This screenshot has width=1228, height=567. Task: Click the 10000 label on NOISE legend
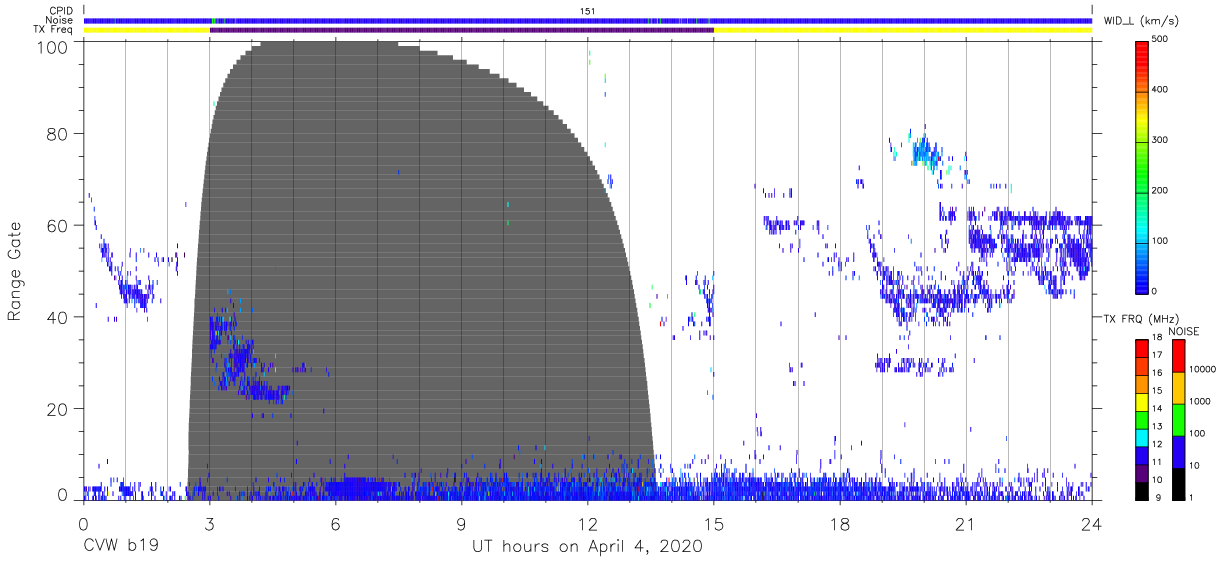click(x=1204, y=369)
